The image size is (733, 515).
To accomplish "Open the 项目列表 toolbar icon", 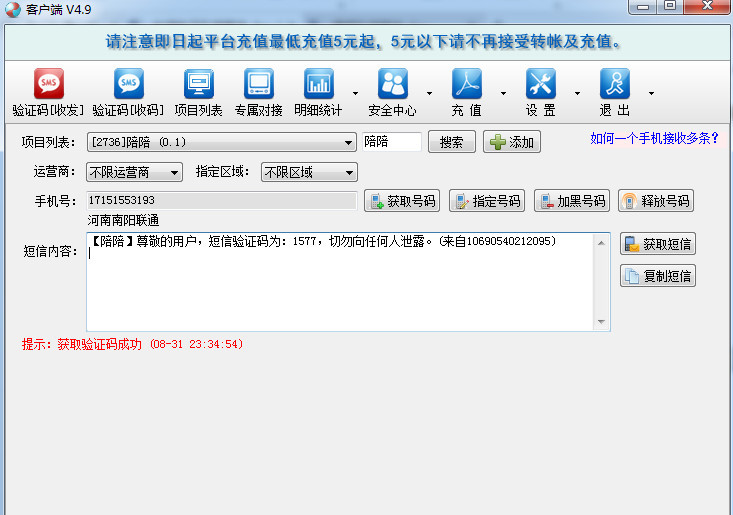I will (x=199, y=84).
